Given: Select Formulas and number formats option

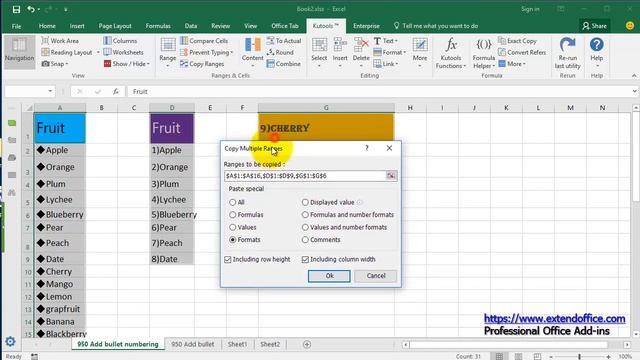Looking at the screenshot, I should (305, 215).
